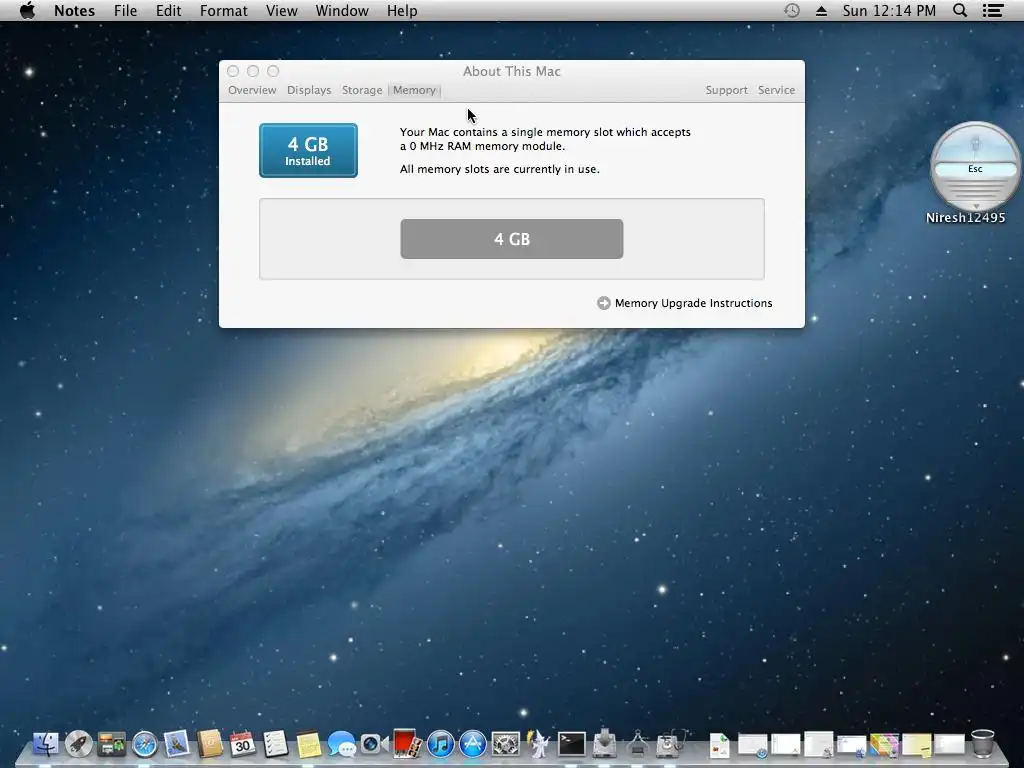1024x768 pixels.
Task: Open Mission Control in the Dock
Action: (112, 744)
